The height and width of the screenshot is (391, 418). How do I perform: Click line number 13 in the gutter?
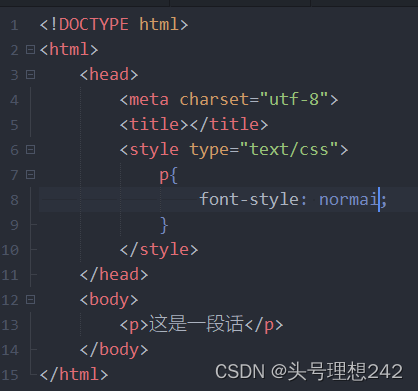10,325
